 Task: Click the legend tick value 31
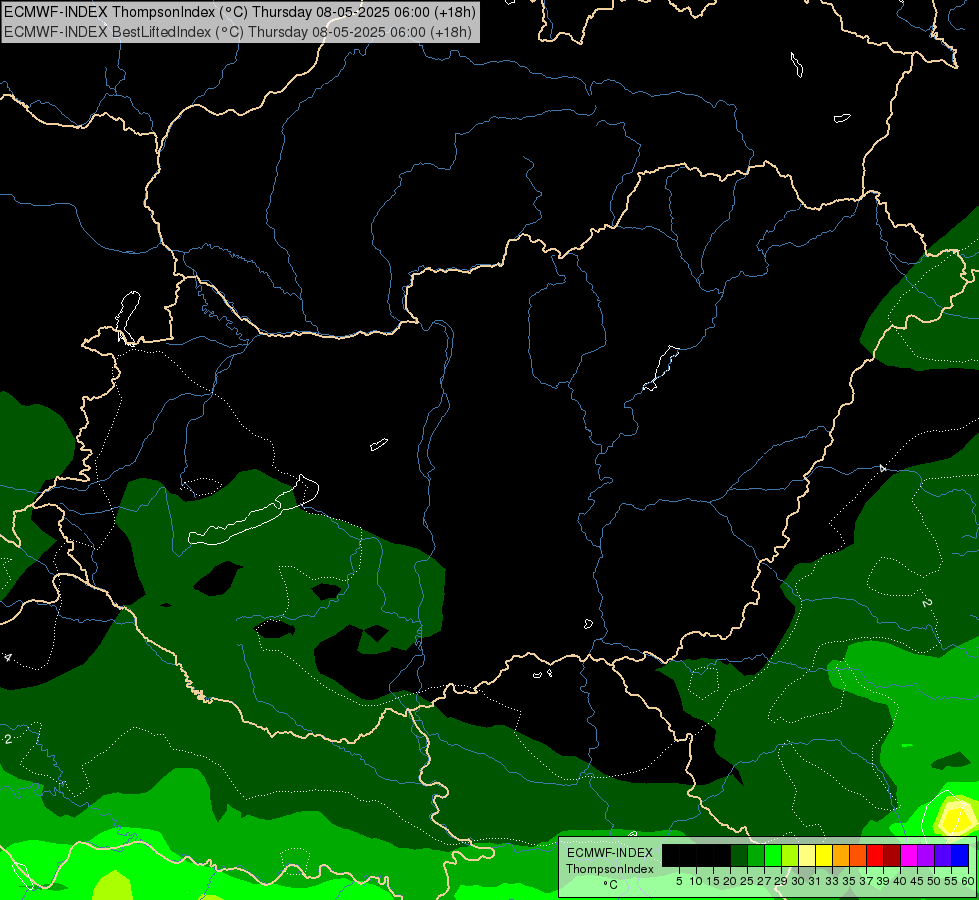tap(815, 881)
